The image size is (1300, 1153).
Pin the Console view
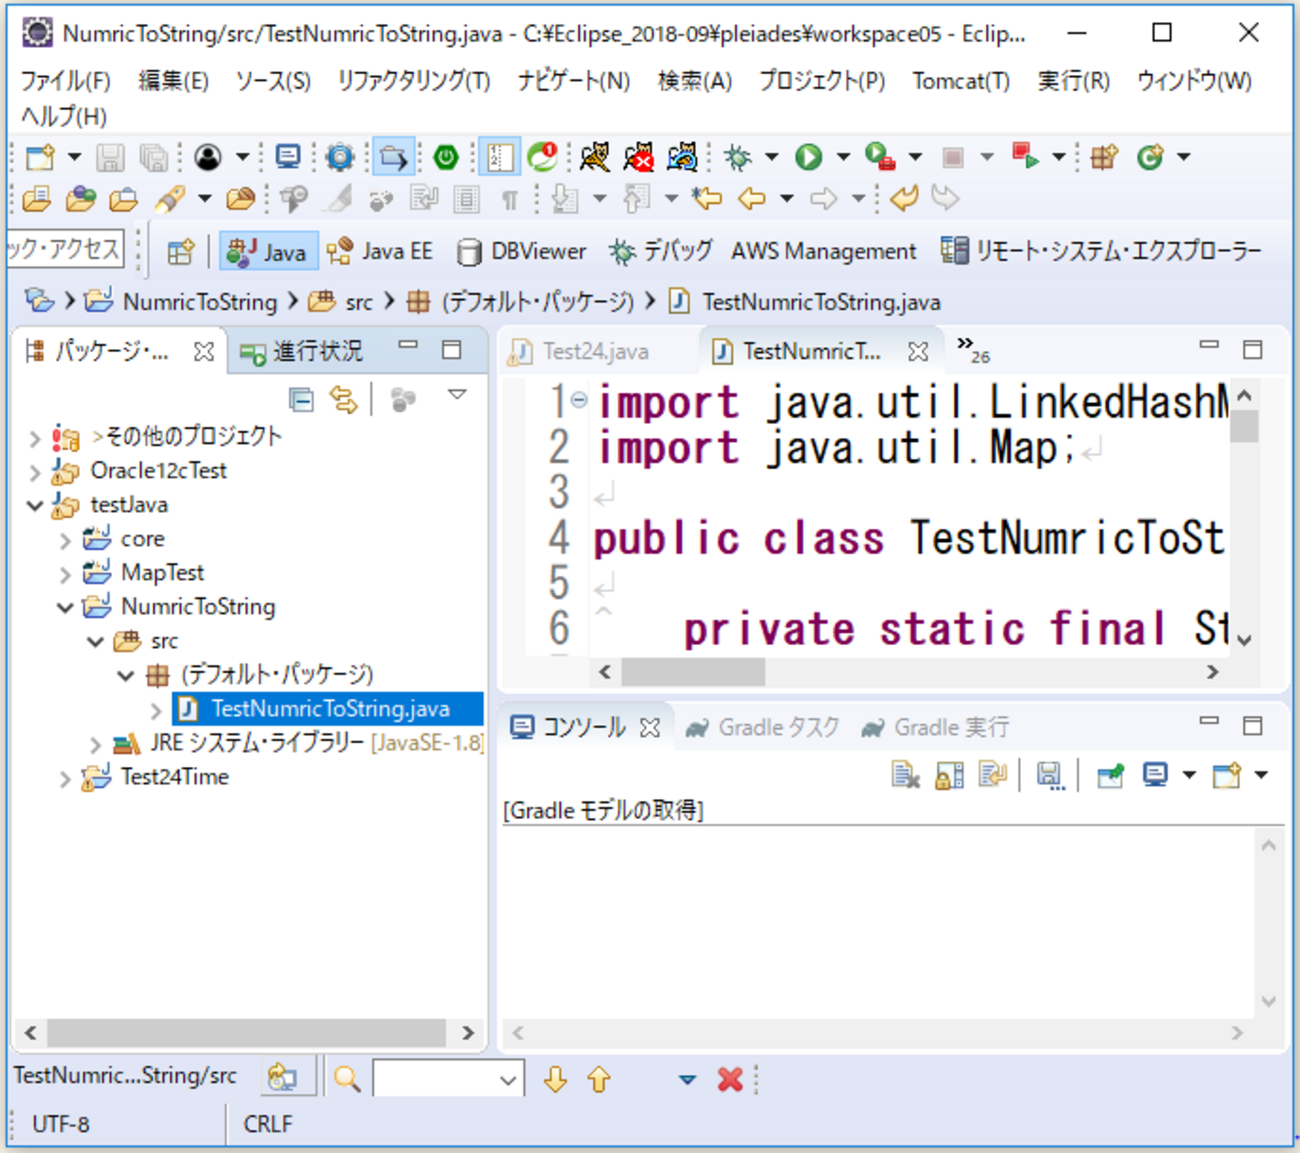coord(1110,775)
